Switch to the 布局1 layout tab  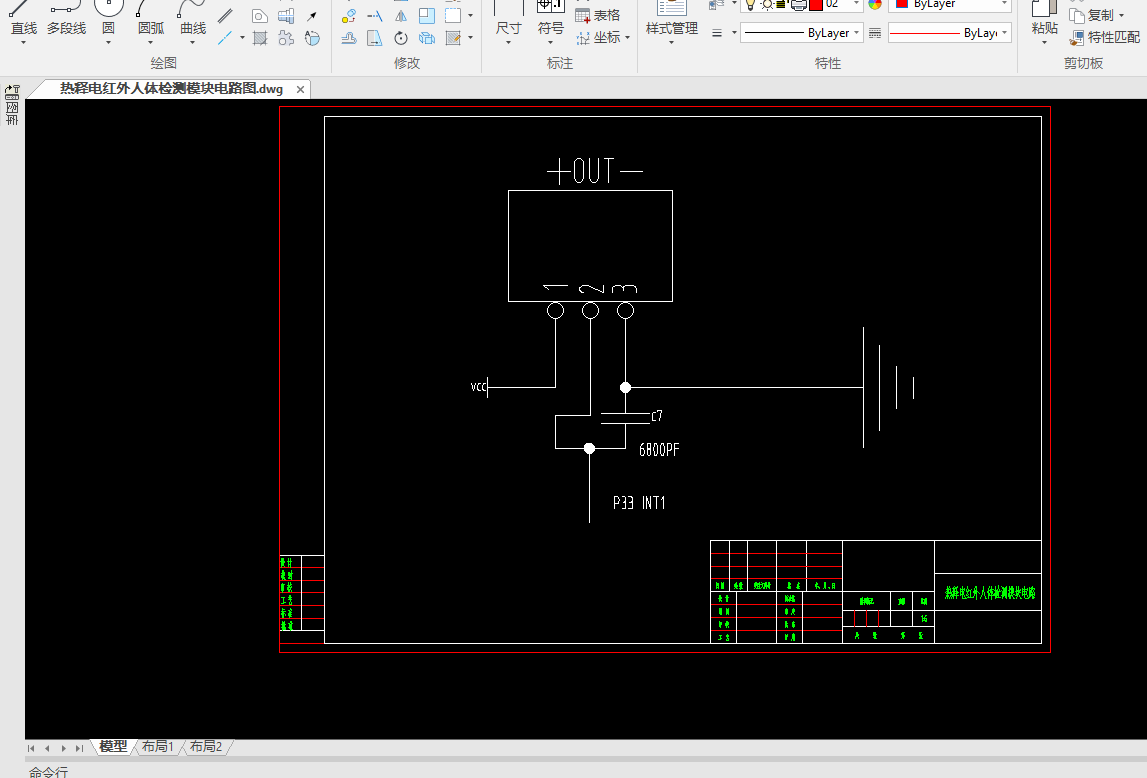(157, 747)
